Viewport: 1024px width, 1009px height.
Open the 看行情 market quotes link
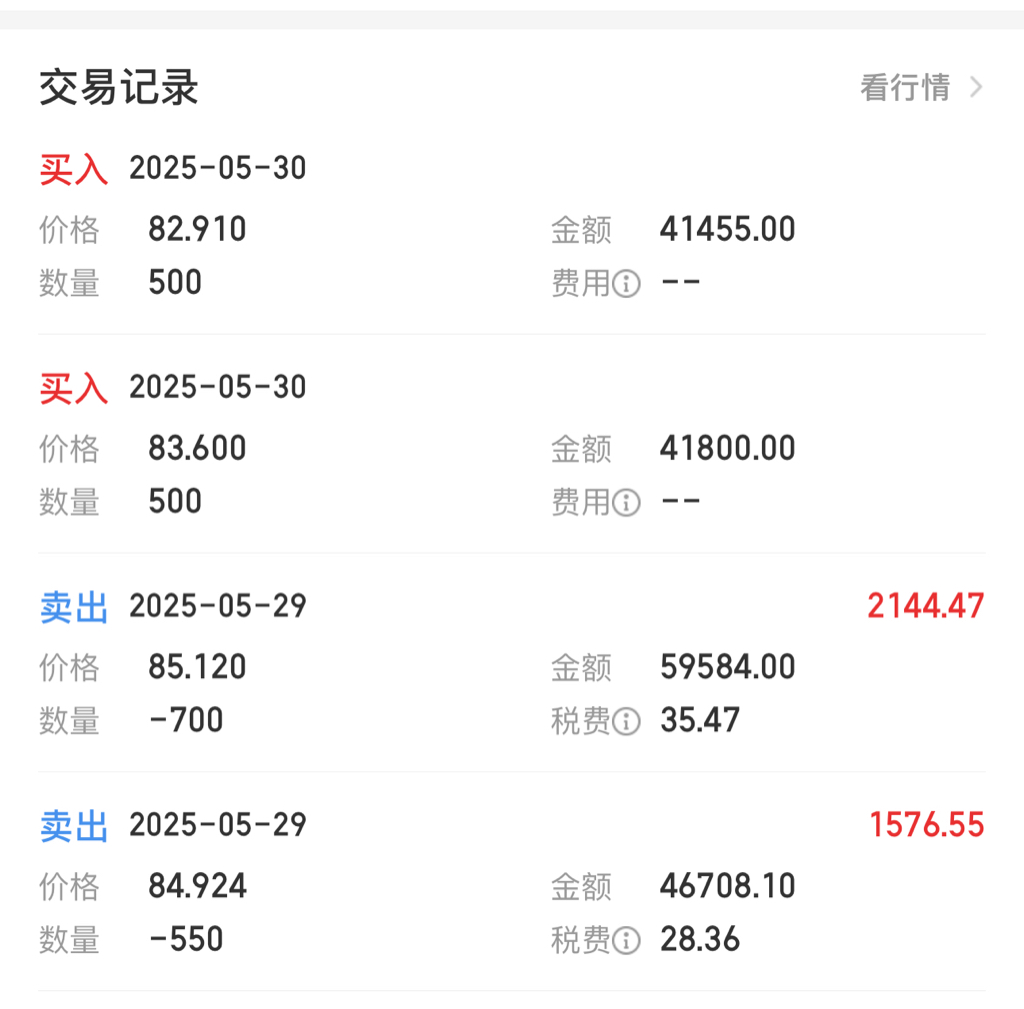click(904, 87)
